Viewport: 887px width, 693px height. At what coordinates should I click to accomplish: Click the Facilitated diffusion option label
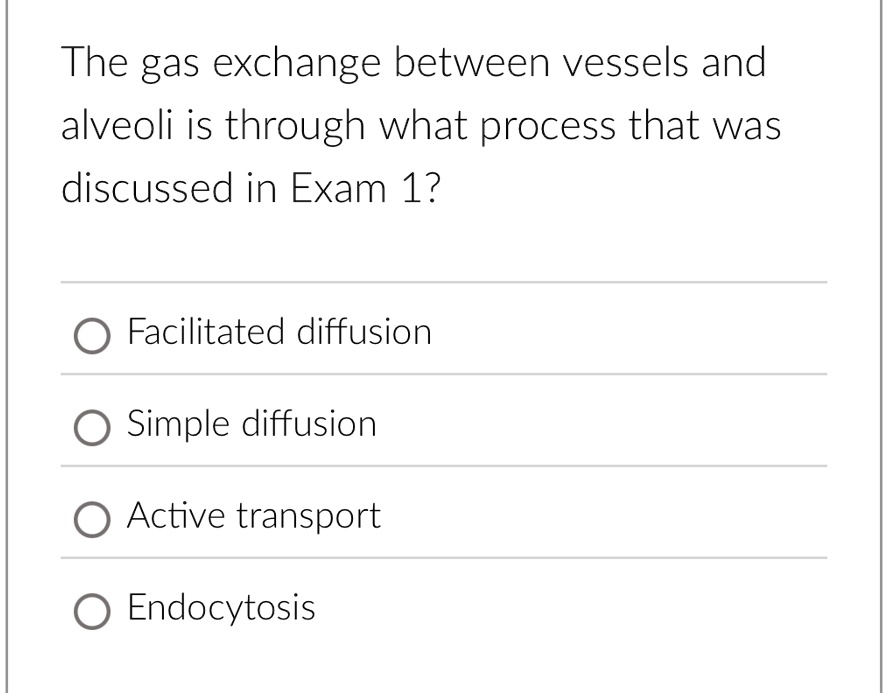(x=279, y=332)
